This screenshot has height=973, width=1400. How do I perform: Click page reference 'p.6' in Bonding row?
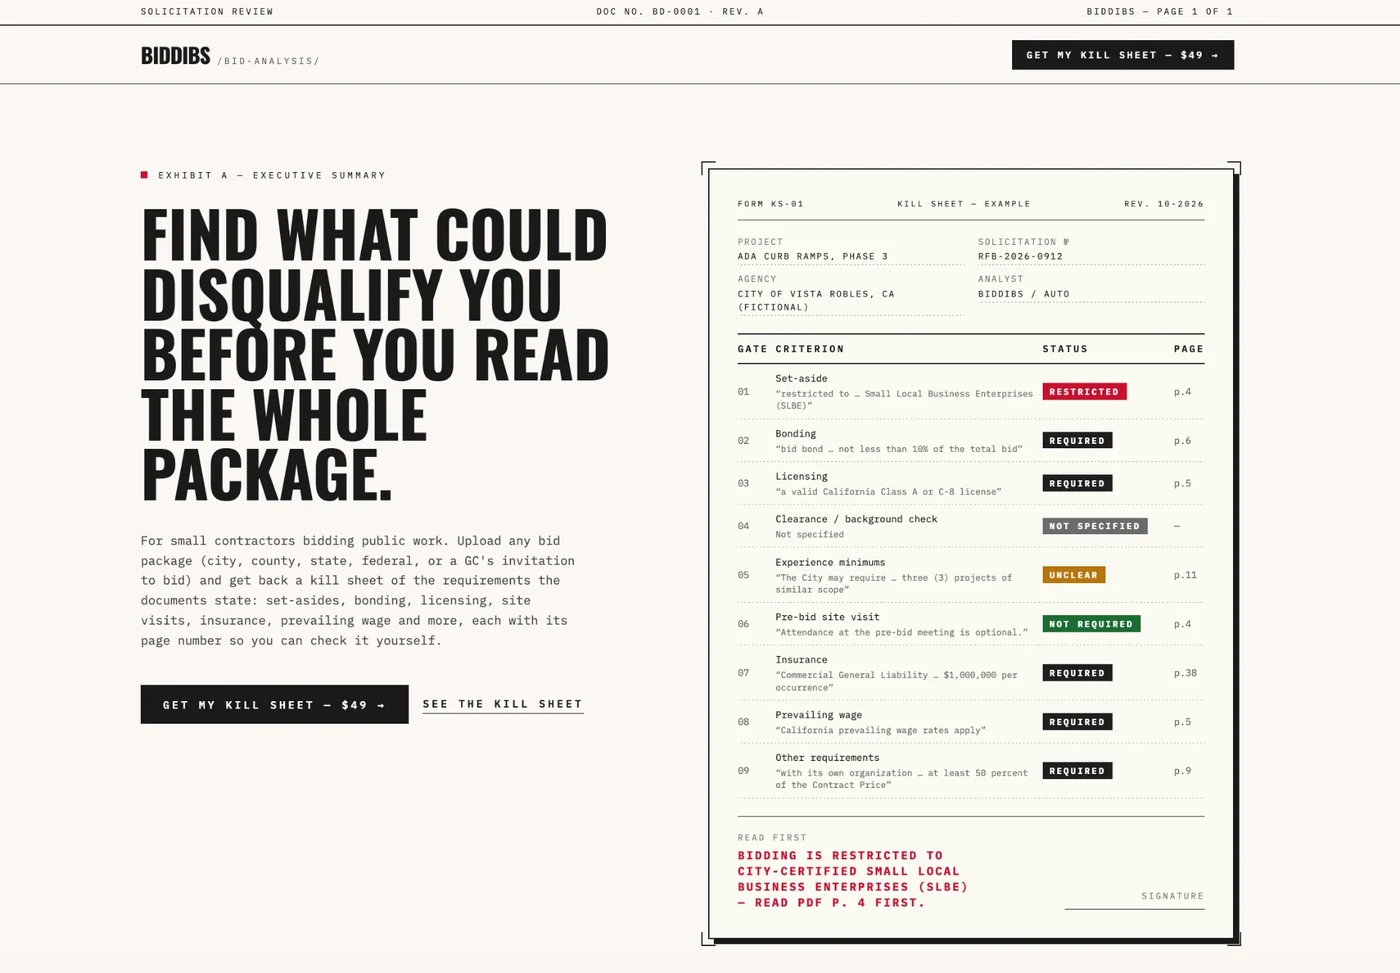click(x=1182, y=441)
